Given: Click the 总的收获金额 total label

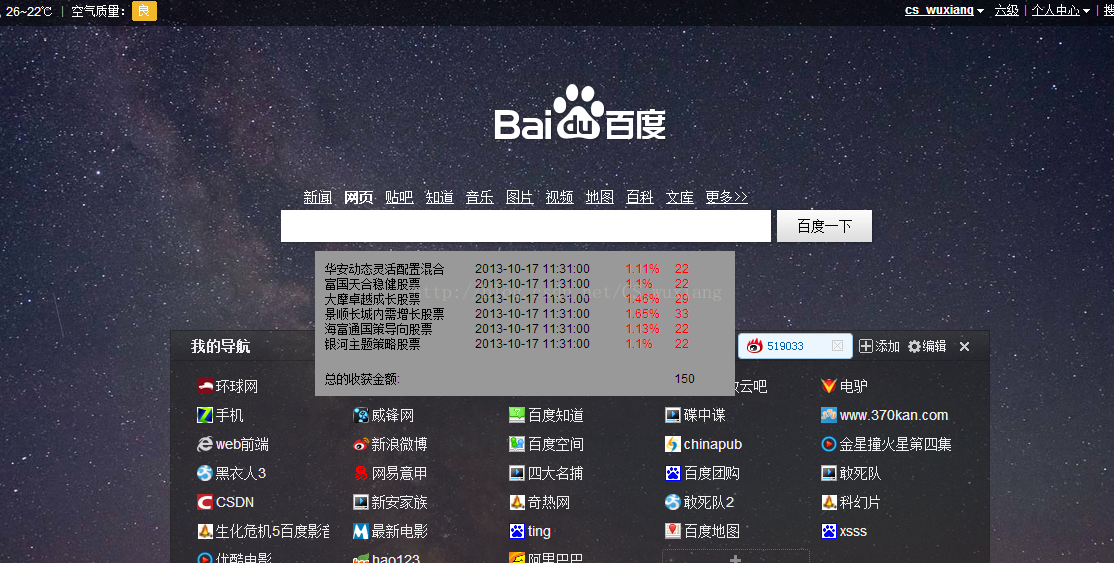Looking at the screenshot, I should point(362,379).
